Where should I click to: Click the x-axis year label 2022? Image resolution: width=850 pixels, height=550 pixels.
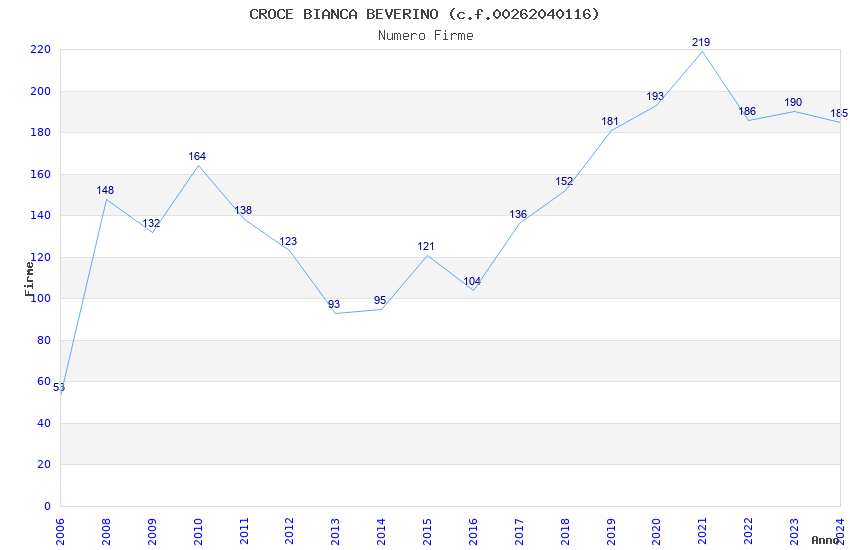tap(749, 530)
